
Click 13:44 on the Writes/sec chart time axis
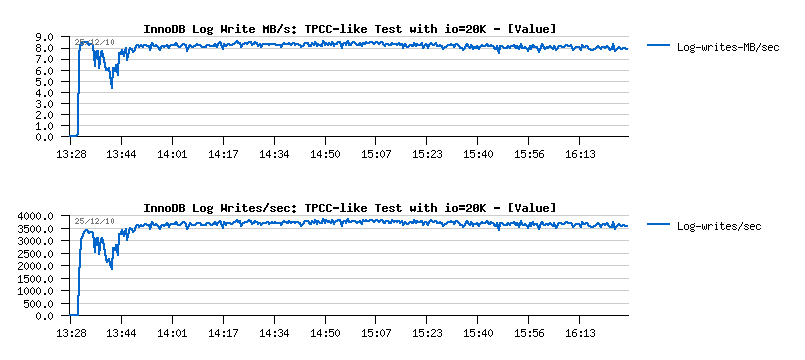122,334
